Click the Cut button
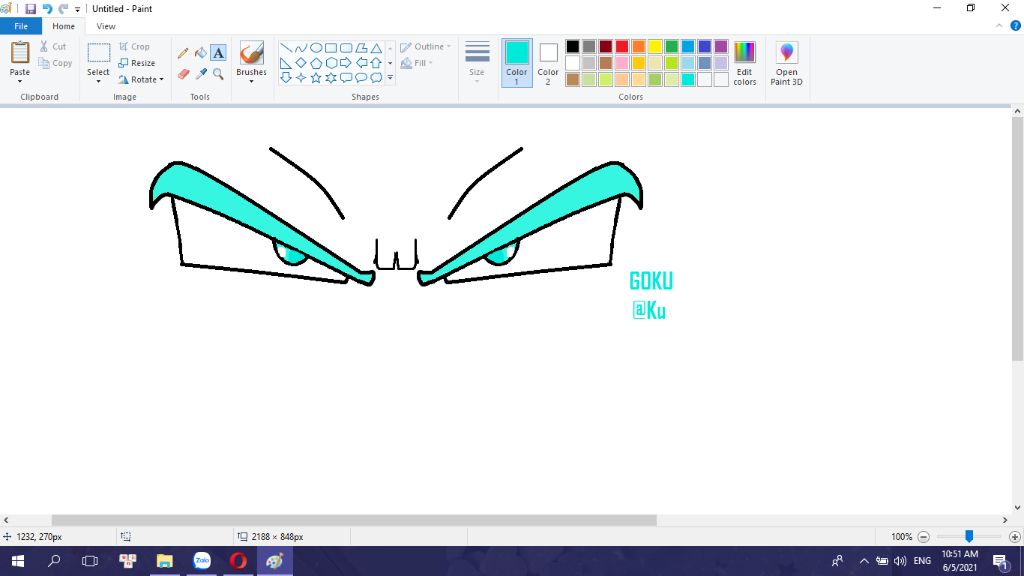Image resolution: width=1024 pixels, height=576 pixels. point(53,46)
